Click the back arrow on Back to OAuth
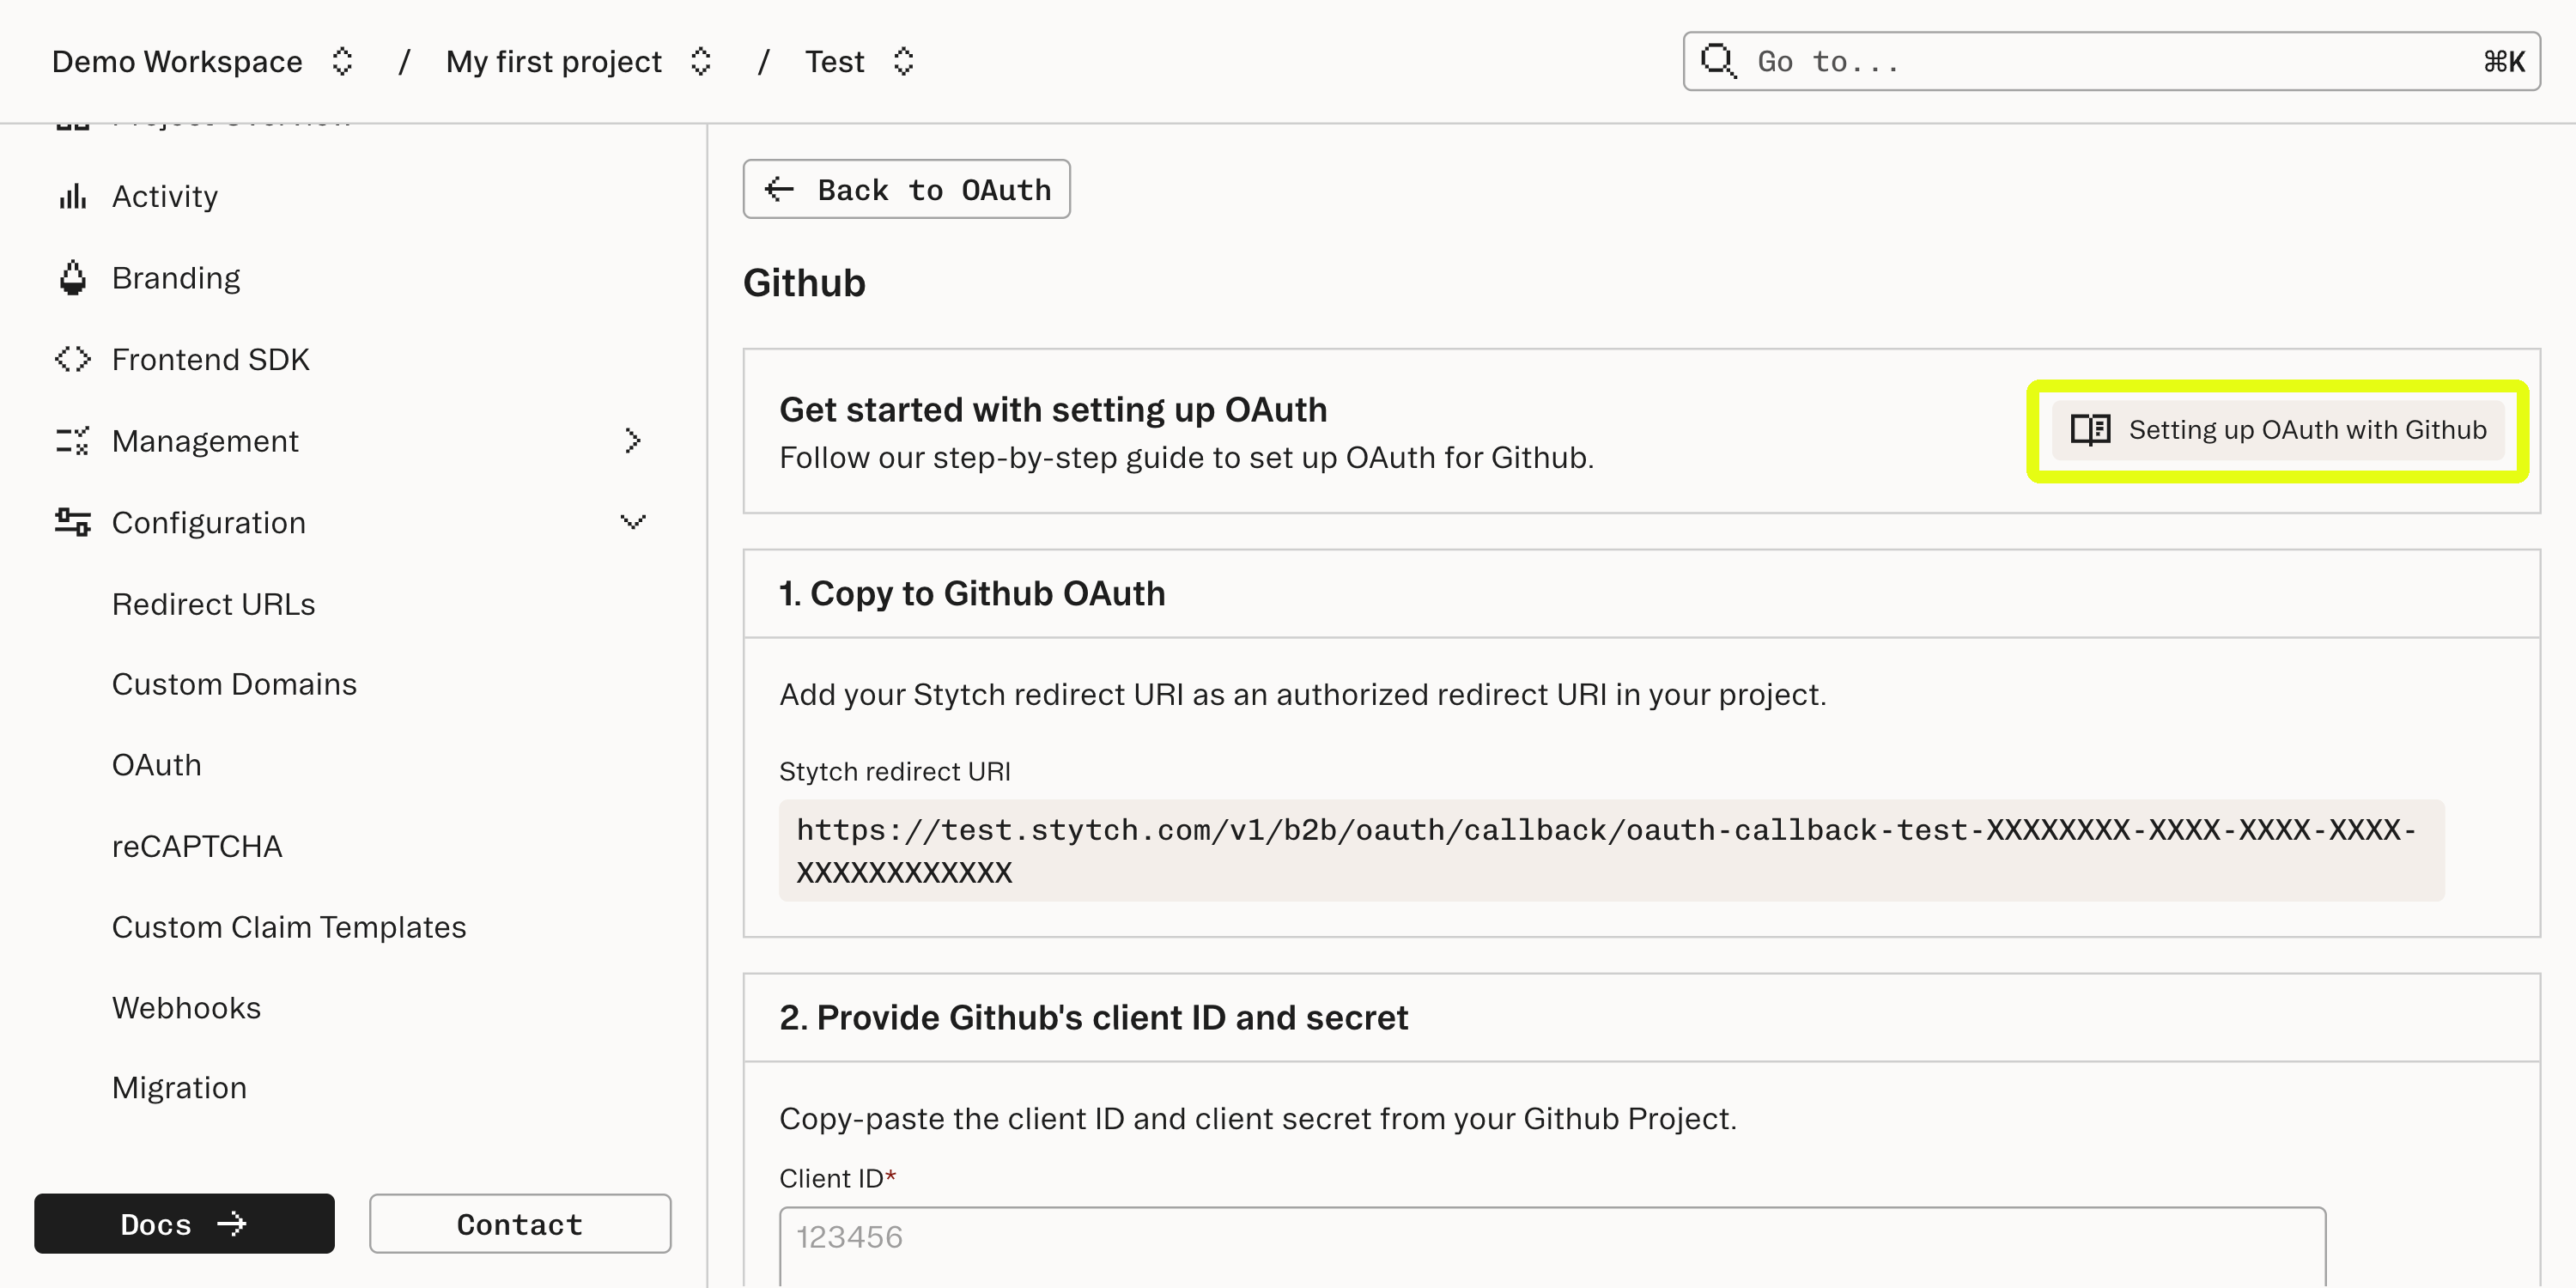 [x=779, y=189]
